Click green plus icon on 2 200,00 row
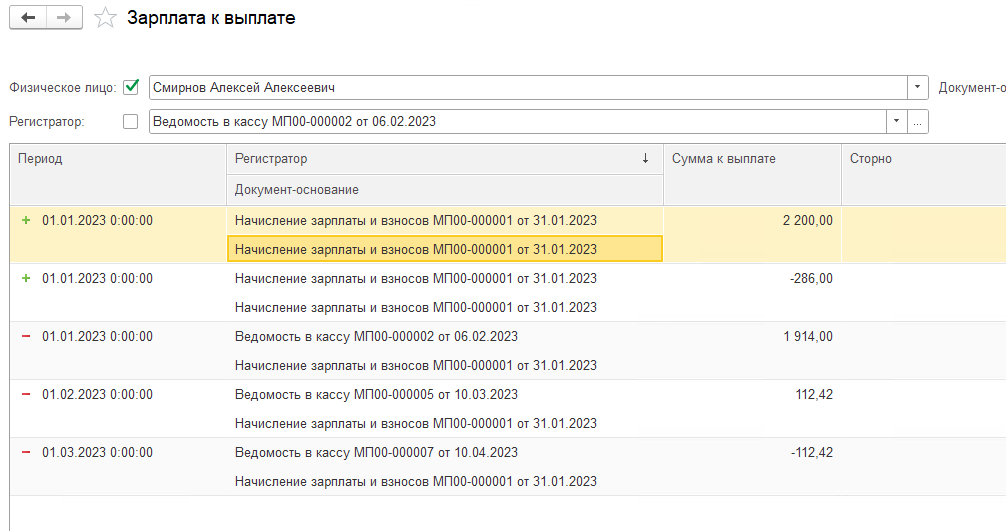The height and width of the screenshot is (531, 1006). tap(26, 220)
